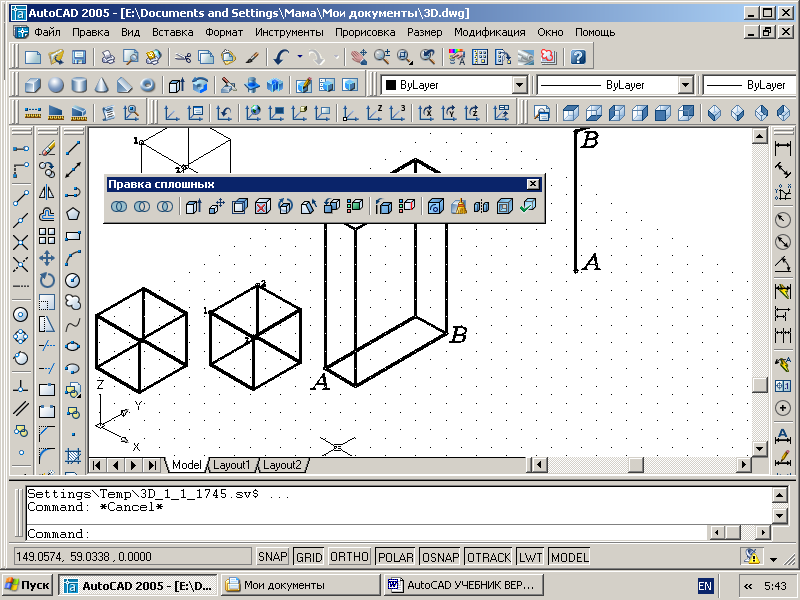The width and height of the screenshot is (800, 600).
Task: Click the black ByLayer color swatch
Action: (391, 85)
